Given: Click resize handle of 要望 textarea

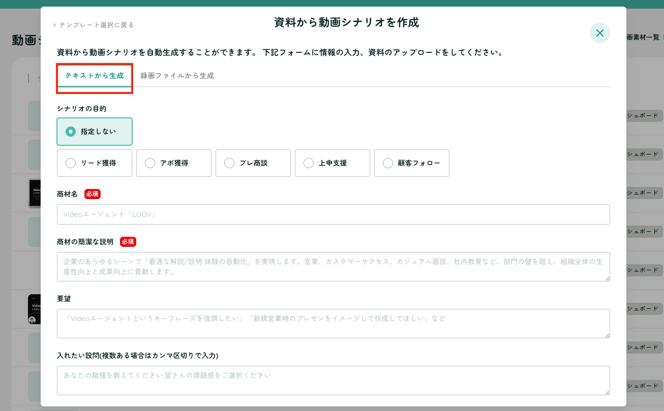Looking at the screenshot, I should (x=606, y=334).
